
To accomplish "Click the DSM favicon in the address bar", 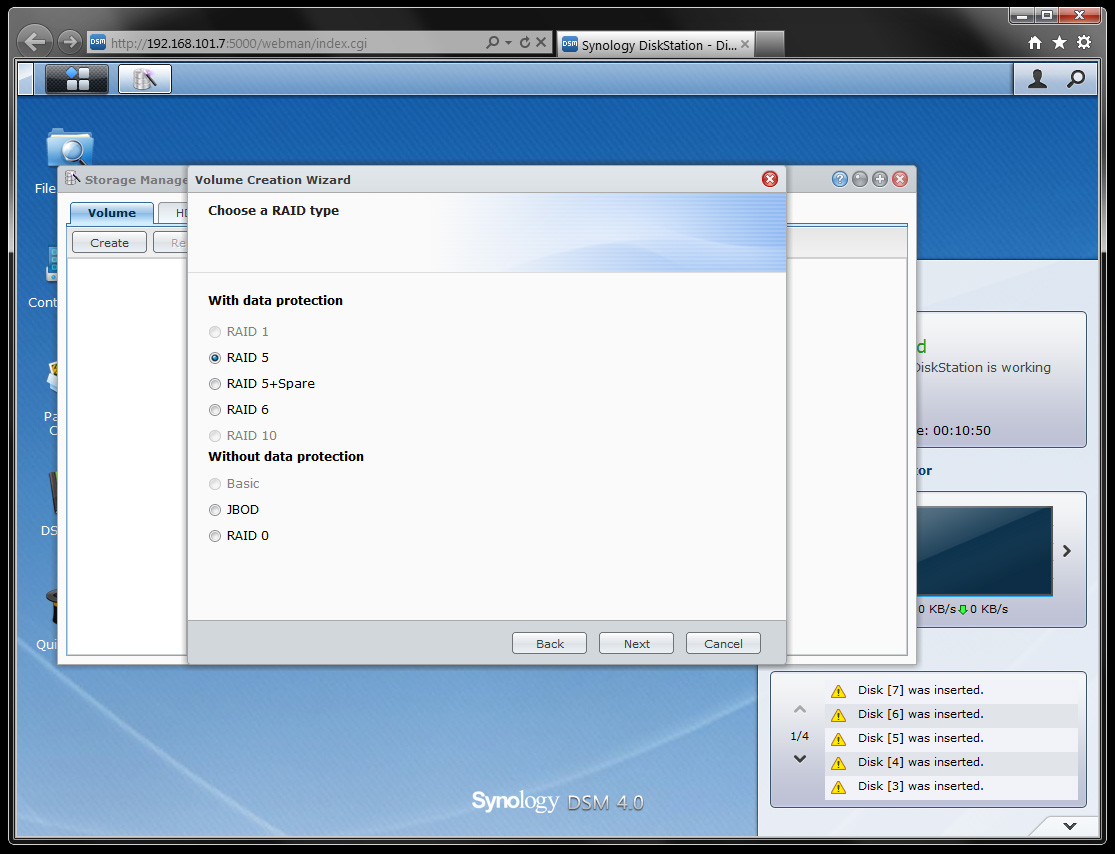I will click(98, 43).
